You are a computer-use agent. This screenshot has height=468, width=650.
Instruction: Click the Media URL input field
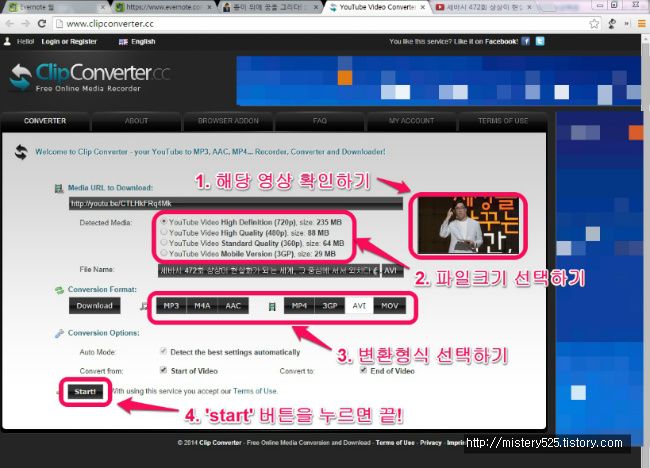pyautogui.click(x=235, y=204)
